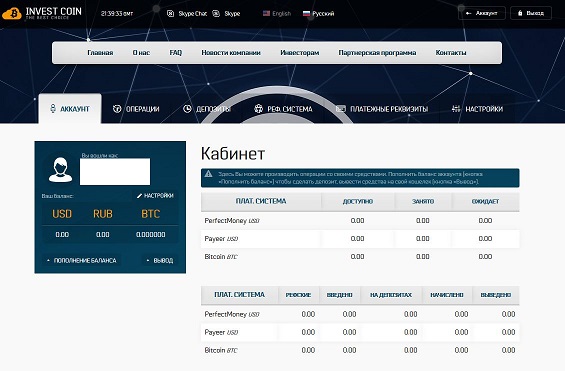Click Payeer USD row in upper table
This screenshot has width=565, height=371.
360,238
